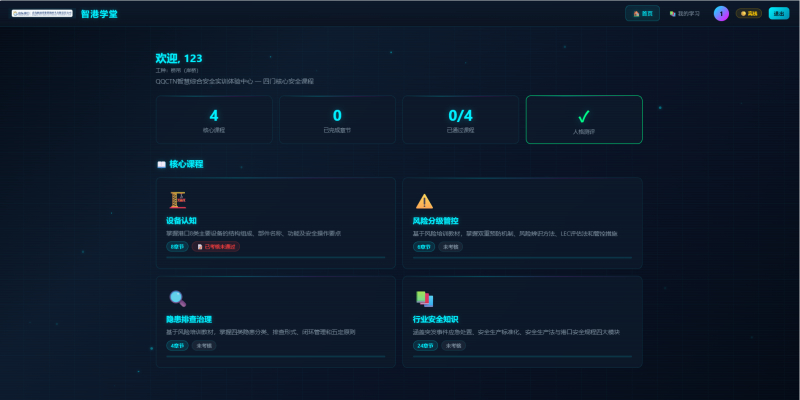800x400 pixels.
Task: Click the 24章节 tag on 行业安全知识 card
Action: [x=425, y=345]
